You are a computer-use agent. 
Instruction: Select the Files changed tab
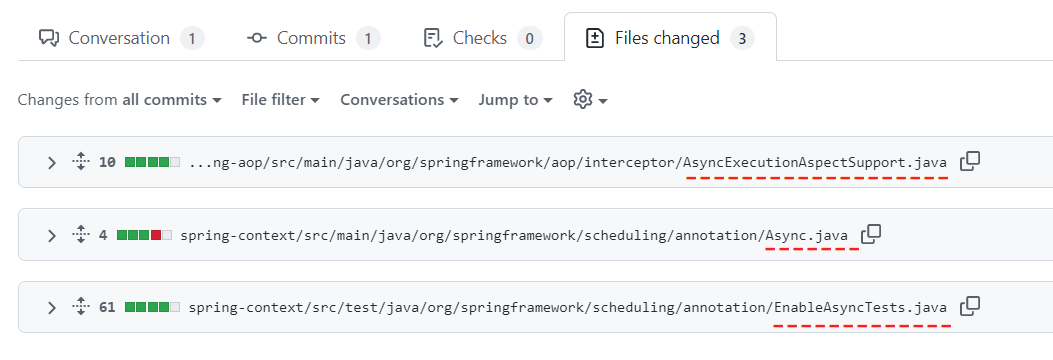[670, 38]
